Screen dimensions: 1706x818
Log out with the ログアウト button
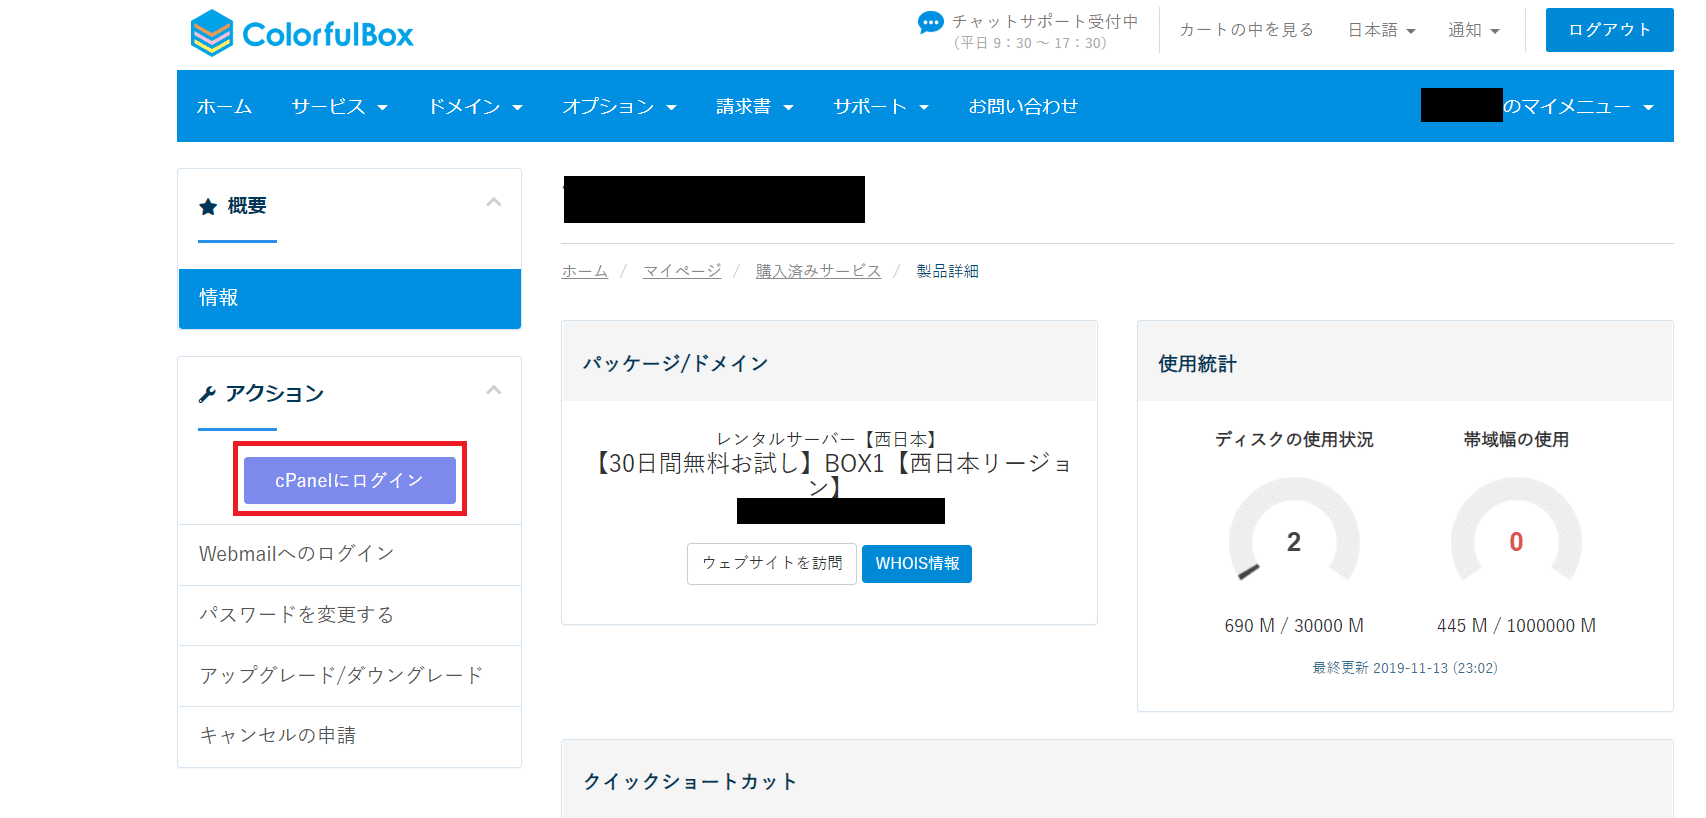(1608, 30)
